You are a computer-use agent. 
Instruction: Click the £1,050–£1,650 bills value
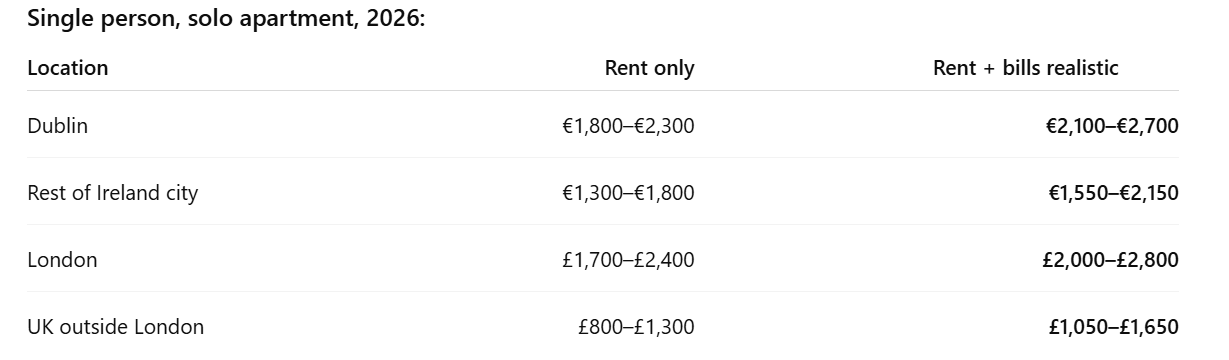(x=1113, y=327)
